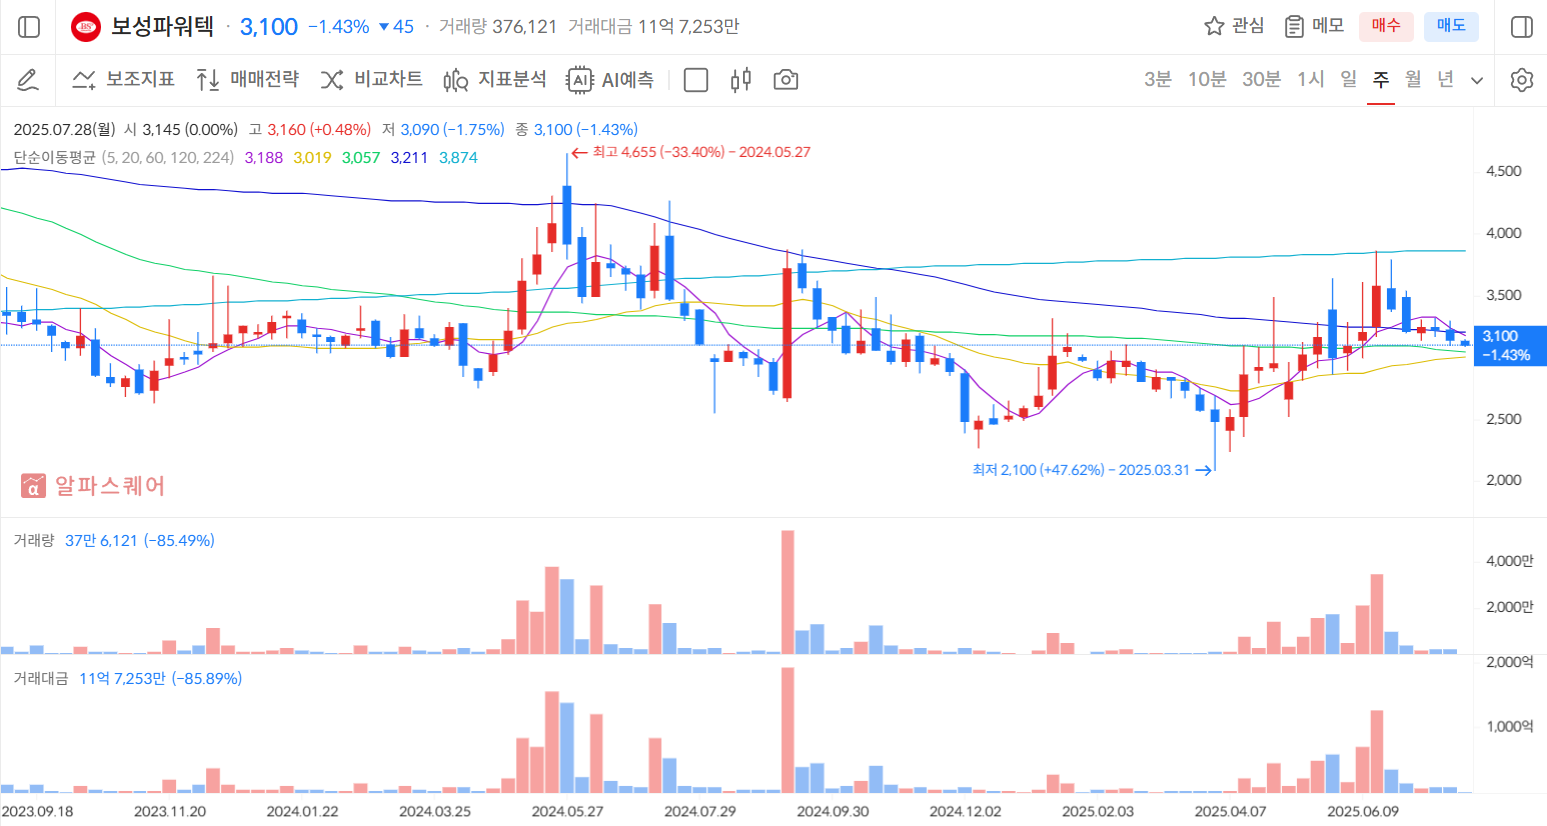Open 보조지표 indicators menu
The height and width of the screenshot is (826, 1547).
(x=123, y=80)
